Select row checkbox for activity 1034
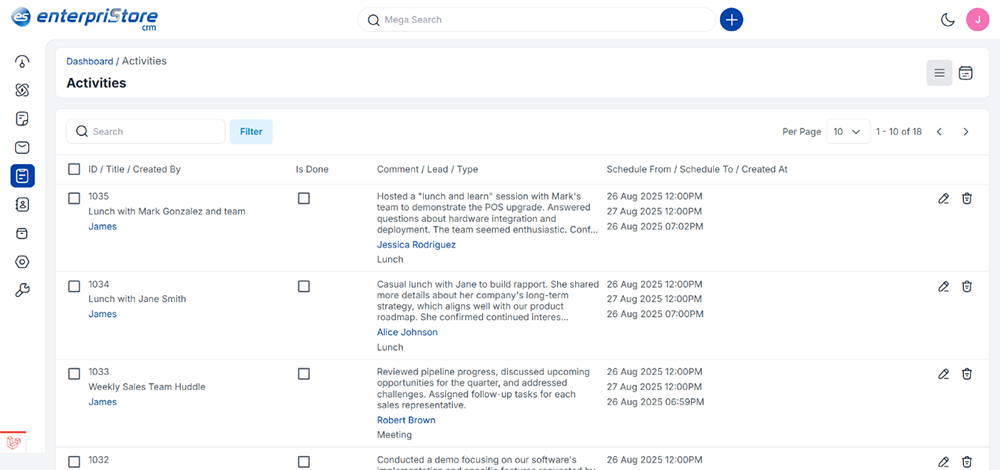The height and width of the screenshot is (470, 1000). [74, 286]
